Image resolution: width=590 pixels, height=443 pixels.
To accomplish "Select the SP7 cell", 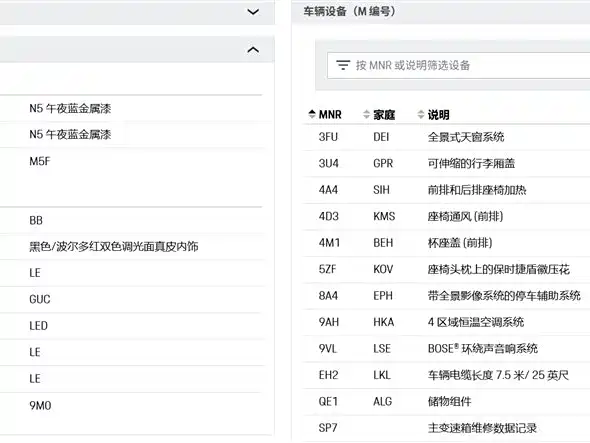I will click(328, 428).
